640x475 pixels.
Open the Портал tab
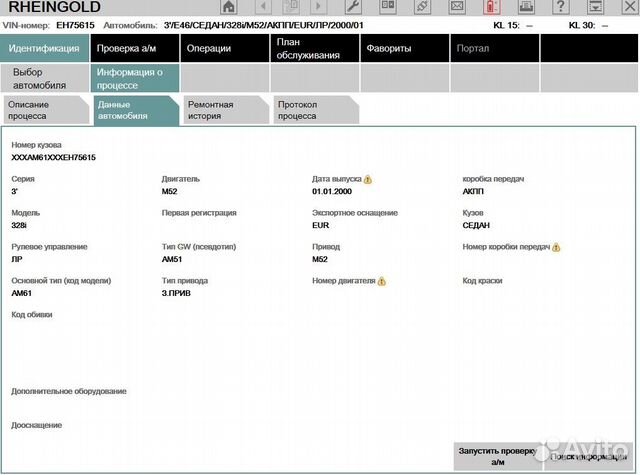[x=495, y=48]
